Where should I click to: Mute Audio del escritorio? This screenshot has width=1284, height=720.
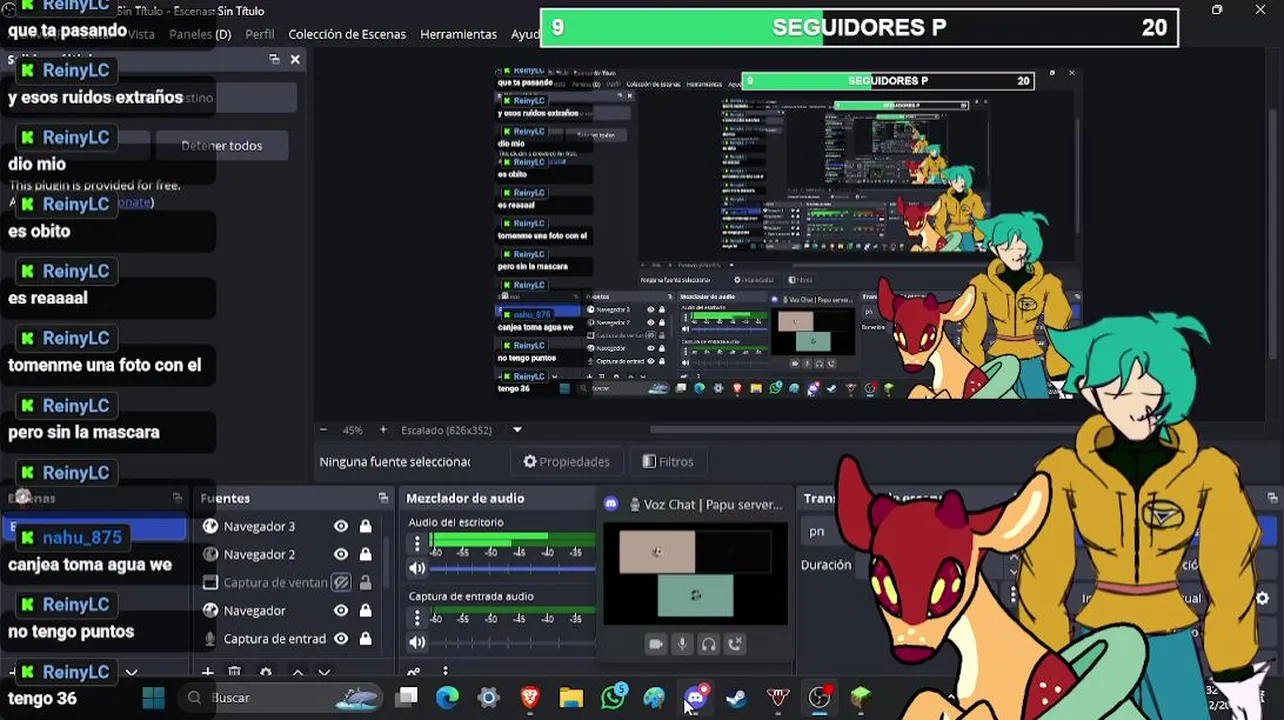pyautogui.click(x=417, y=568)
